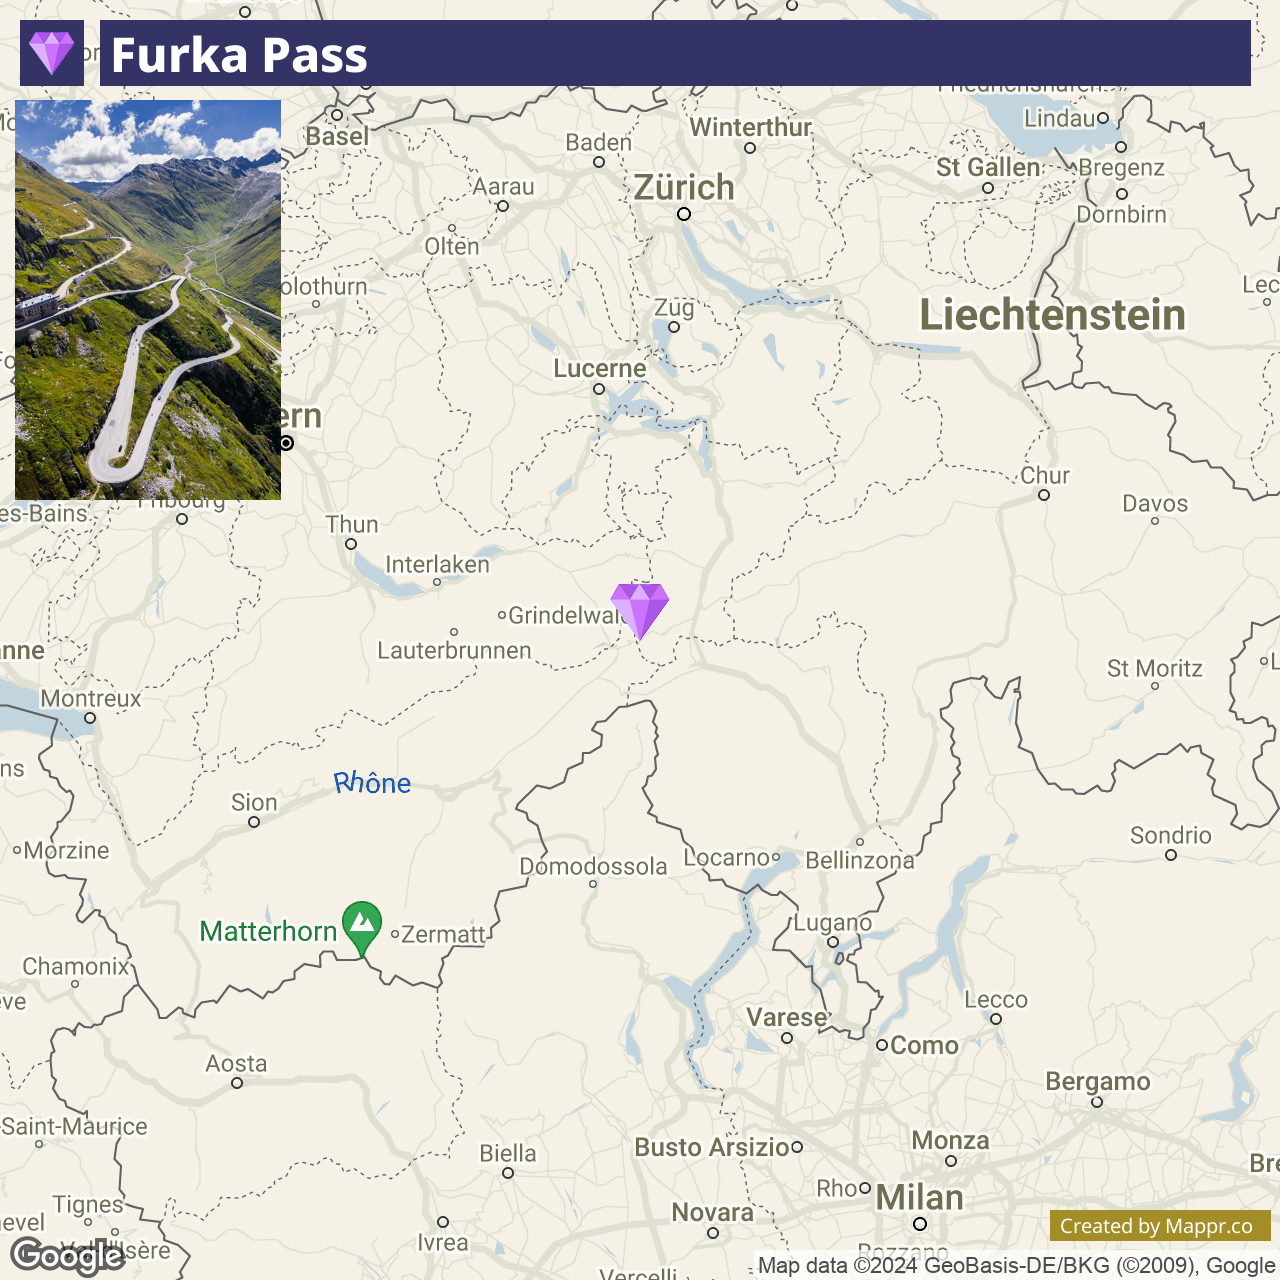Select the St Moritz town label

[x=1154, y=669]
